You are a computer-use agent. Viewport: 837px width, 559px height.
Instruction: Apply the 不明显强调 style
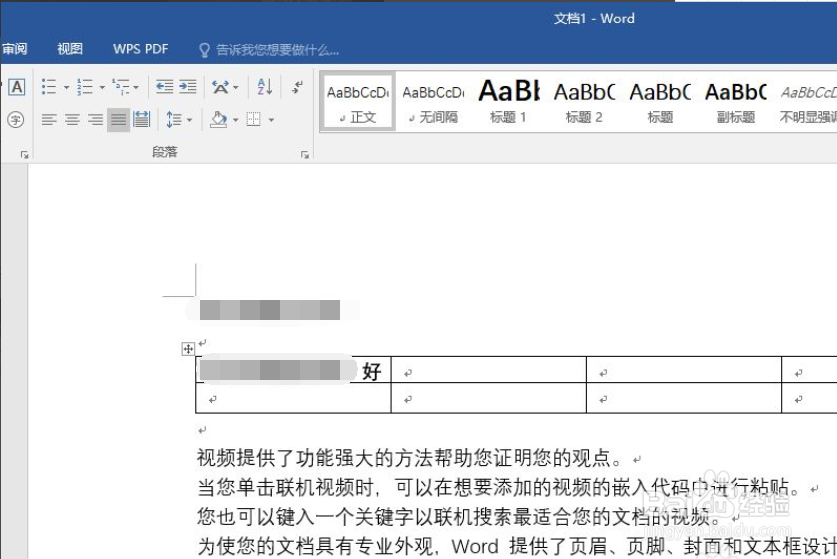click(x=808, y=102)
